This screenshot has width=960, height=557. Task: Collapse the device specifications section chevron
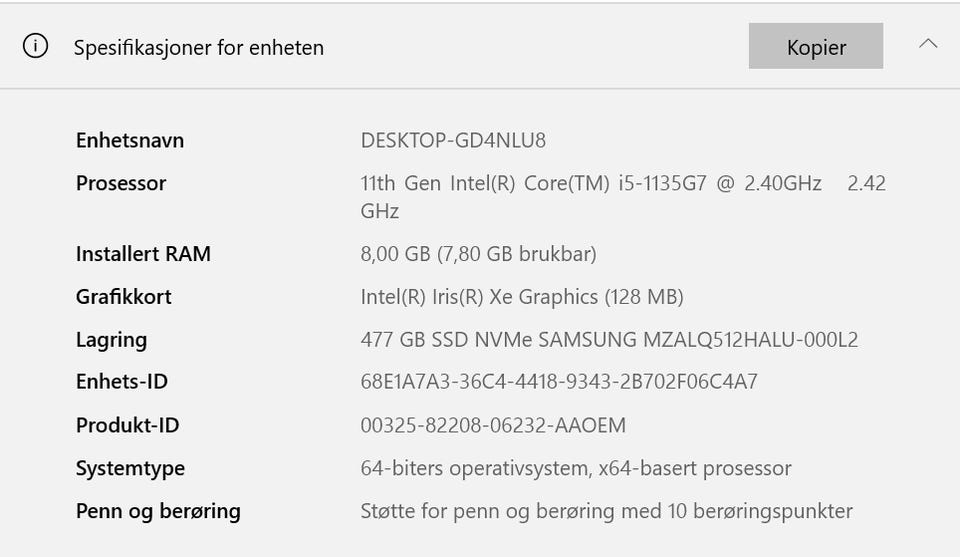point(928,44)
